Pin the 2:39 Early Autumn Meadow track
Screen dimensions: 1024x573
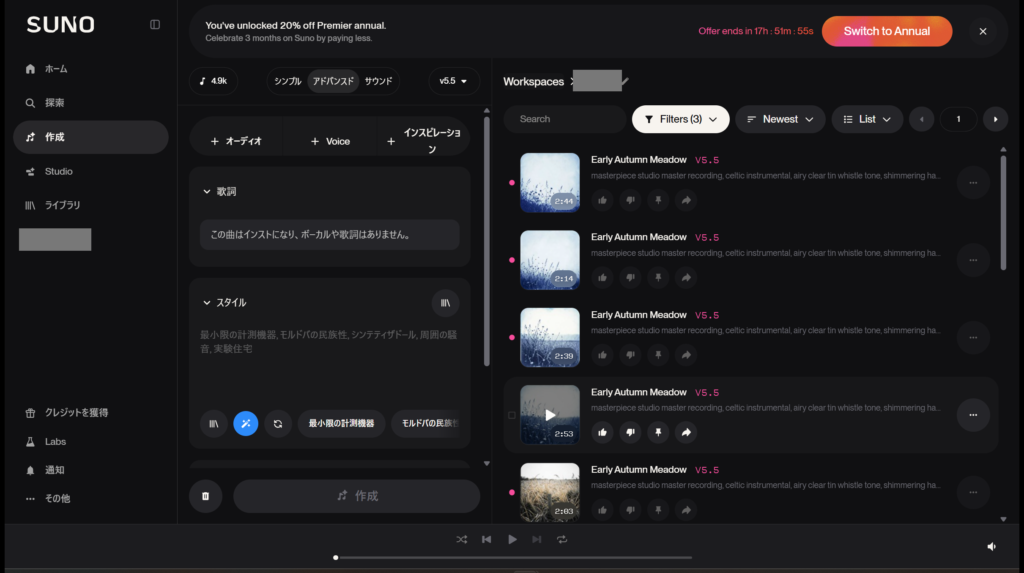click(658, 355)
